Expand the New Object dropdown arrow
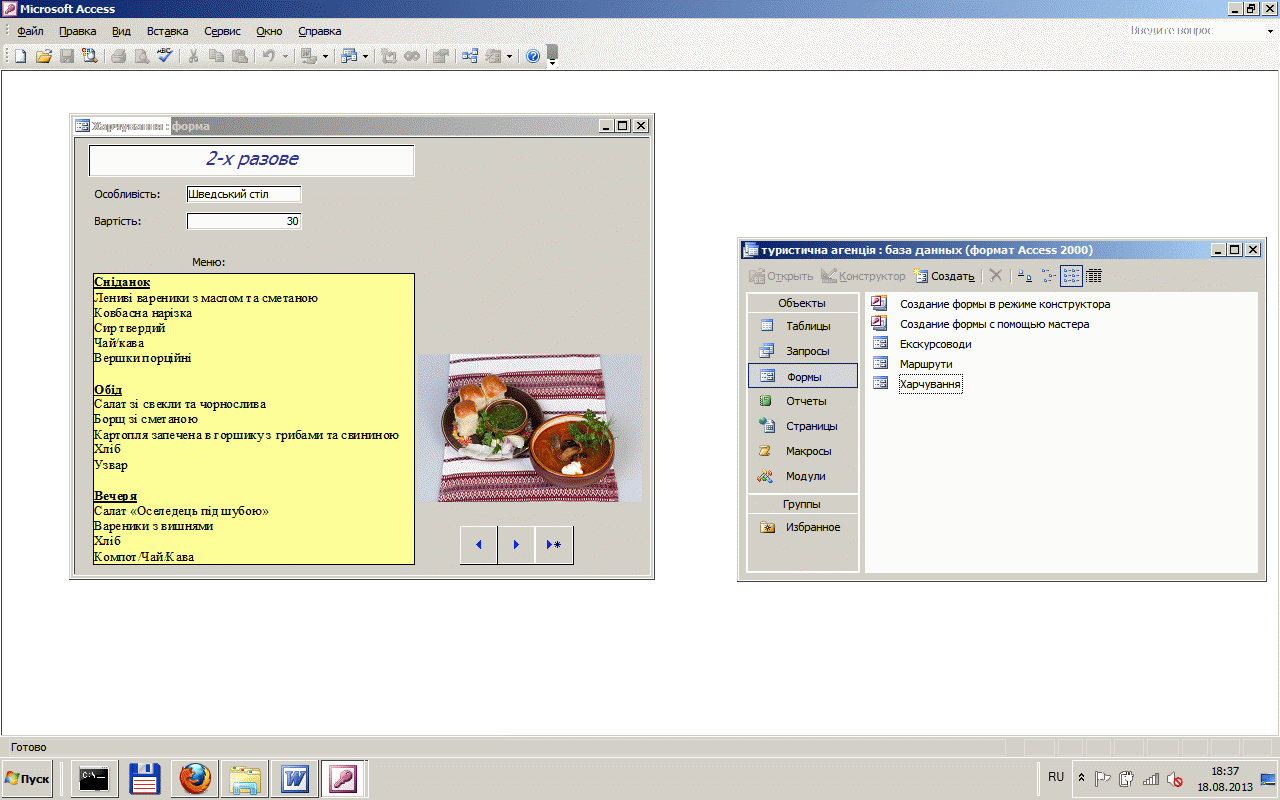This screenshot has height=800, width=1280. tap(509, 56)
